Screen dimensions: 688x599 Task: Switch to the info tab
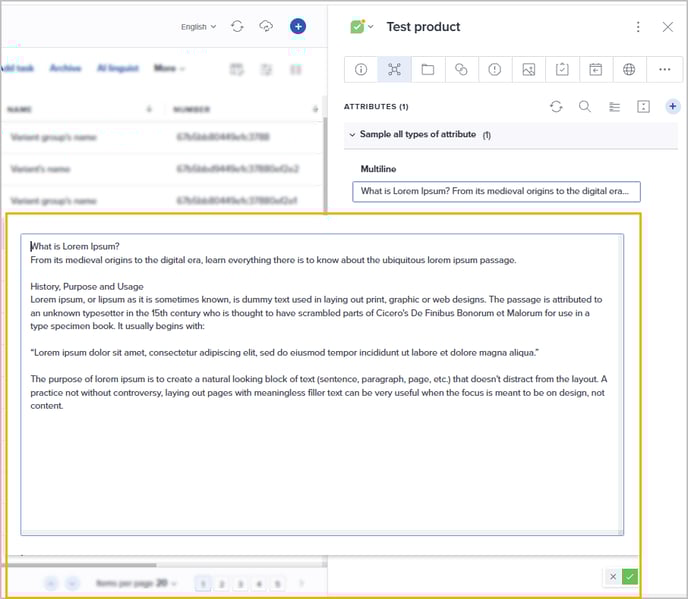click(361, 69)
